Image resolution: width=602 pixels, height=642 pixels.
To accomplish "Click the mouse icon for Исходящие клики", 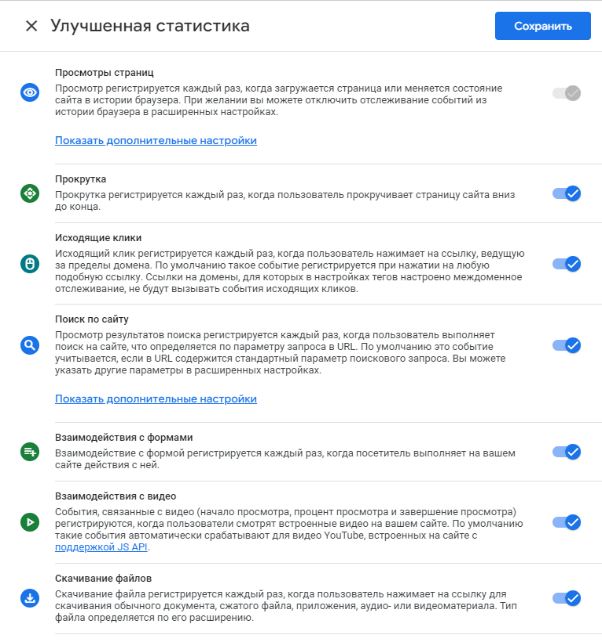I will pos(30,264).
